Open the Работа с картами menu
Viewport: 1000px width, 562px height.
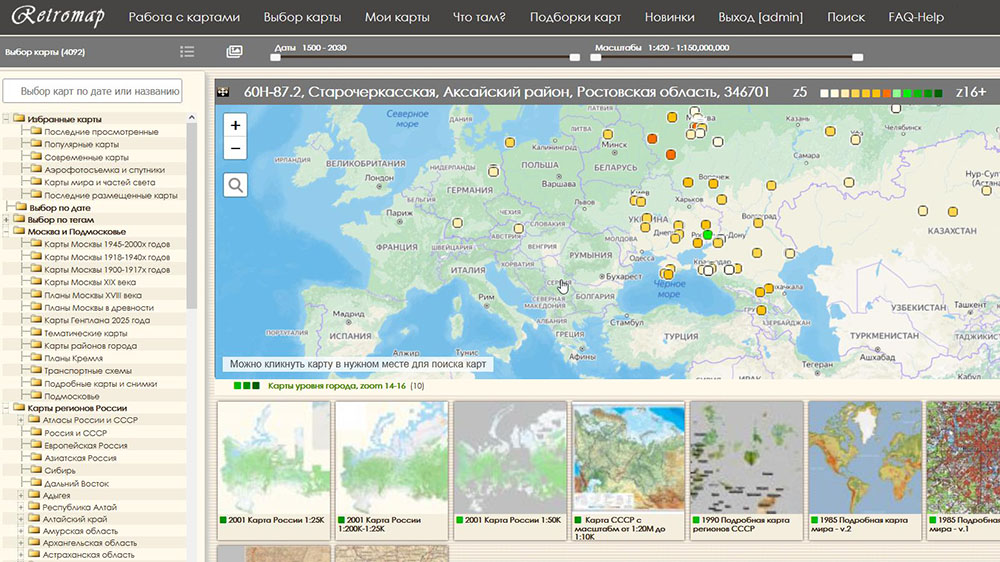[184, 17]
